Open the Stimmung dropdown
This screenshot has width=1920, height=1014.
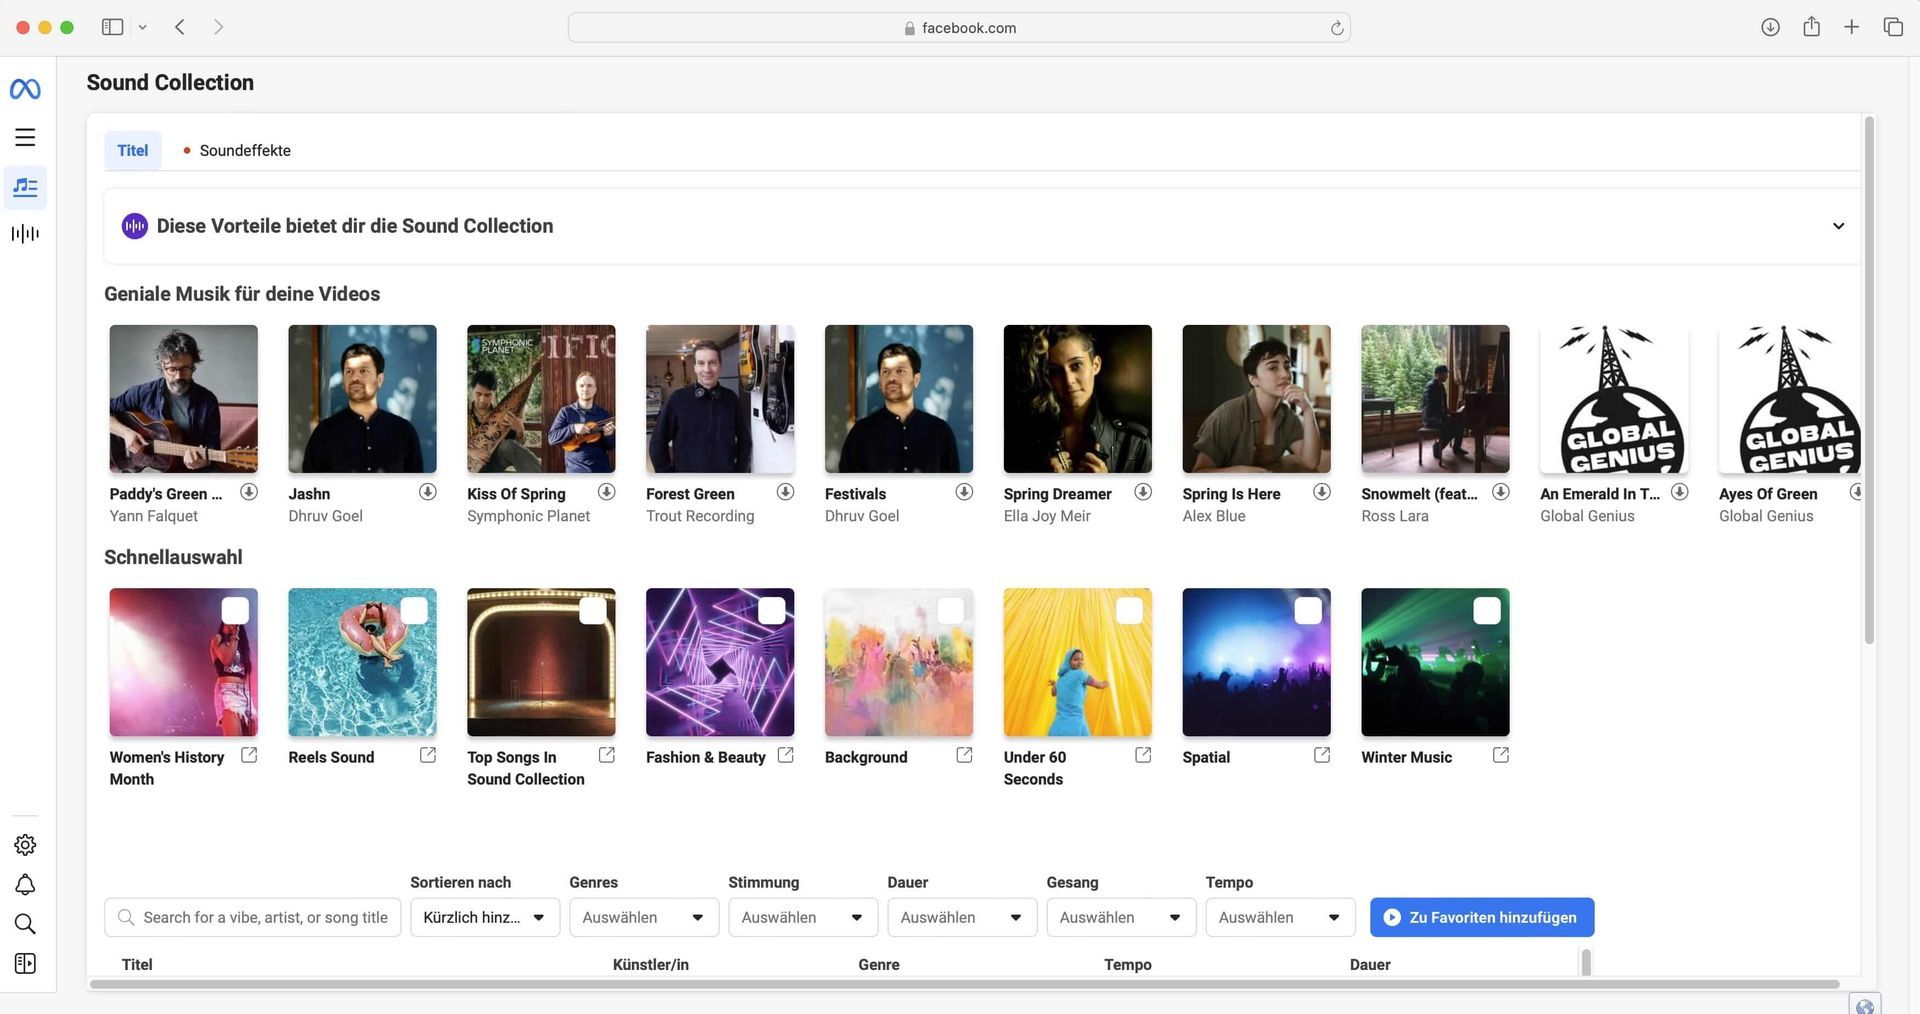(x=803, y=917)
